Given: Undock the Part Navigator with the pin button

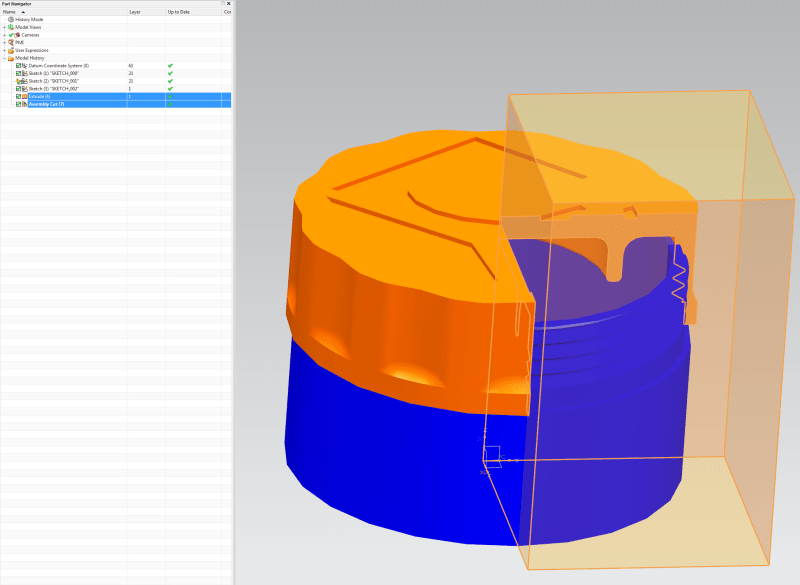Looking at the screenshot, I should click(223, 4).
